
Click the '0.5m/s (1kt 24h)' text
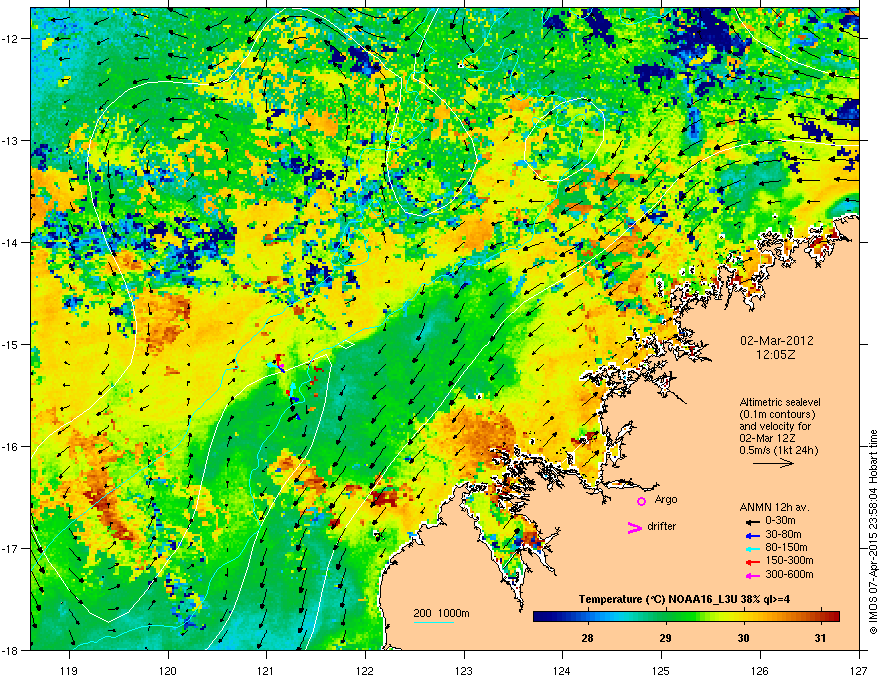[778, 450]
